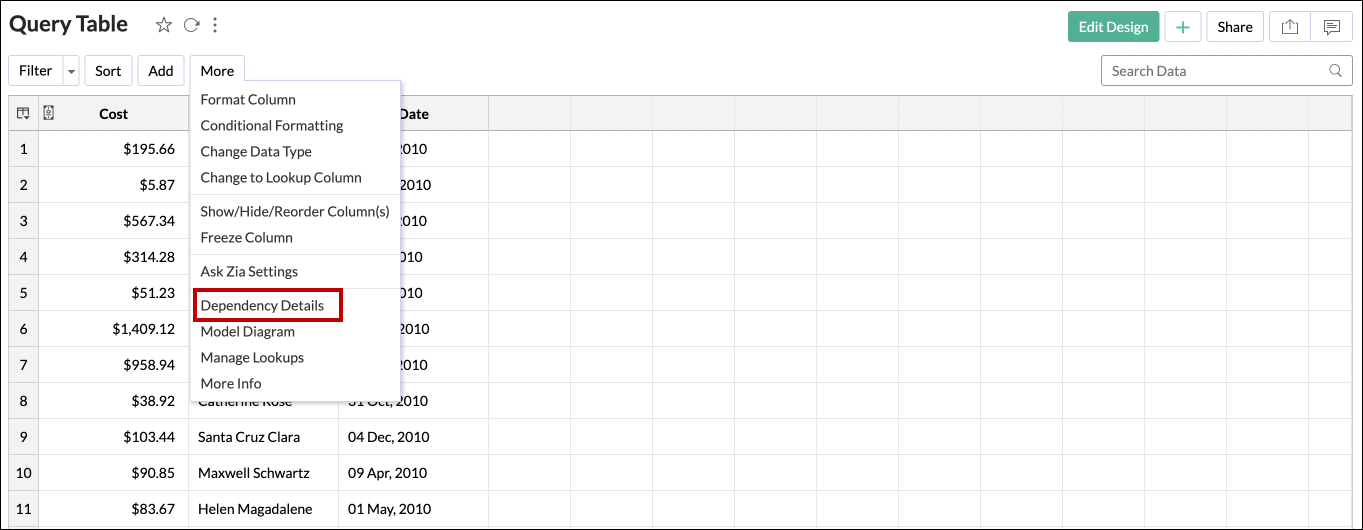Select Dependency Details from the menu
Image resolution: width=1363 pixels, height=530 pixels.
[262, 305]
